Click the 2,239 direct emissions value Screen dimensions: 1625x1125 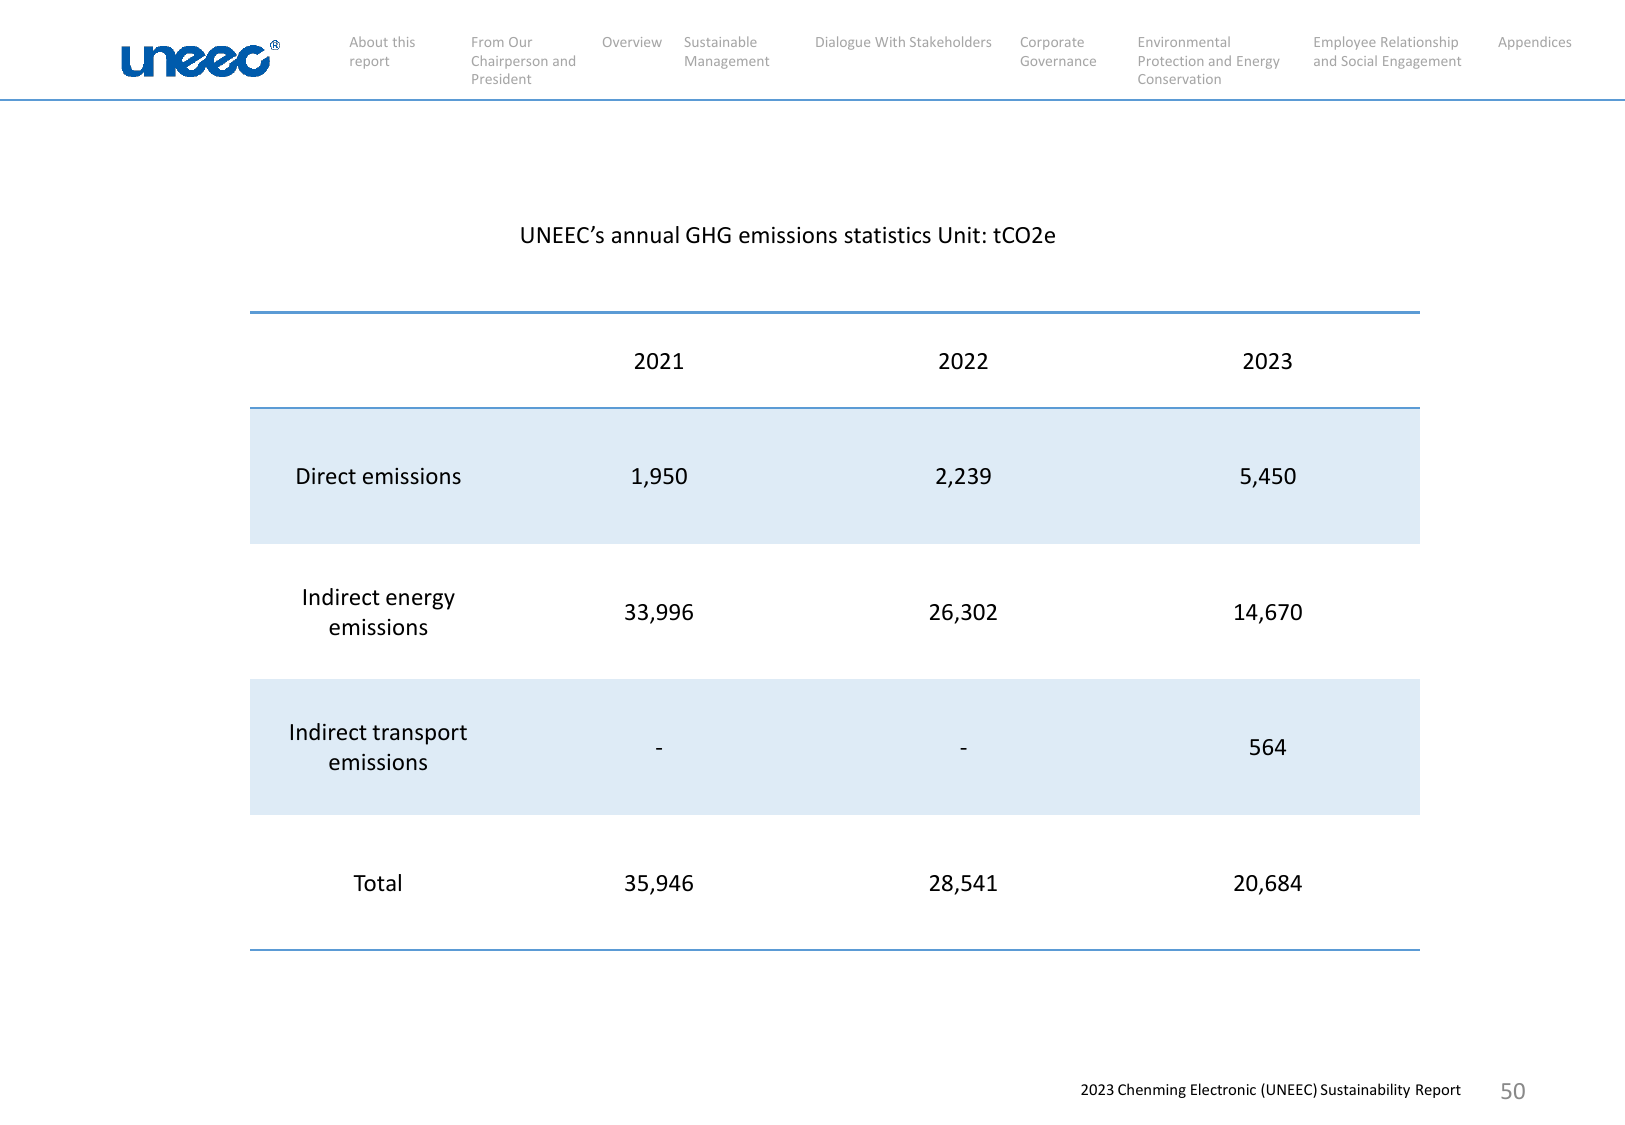(963, 477)
